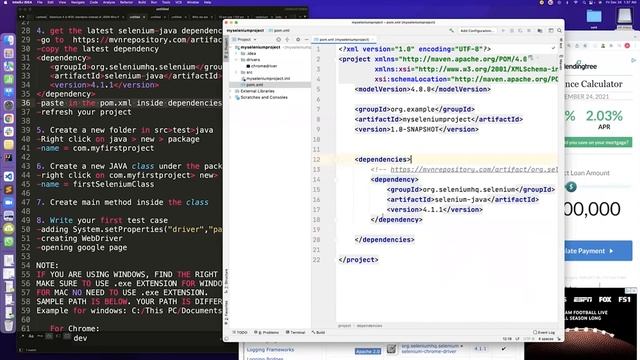Screen dimensions: 640x360
Task: Click the closing project tag on line 22
Action: (358, 260)
